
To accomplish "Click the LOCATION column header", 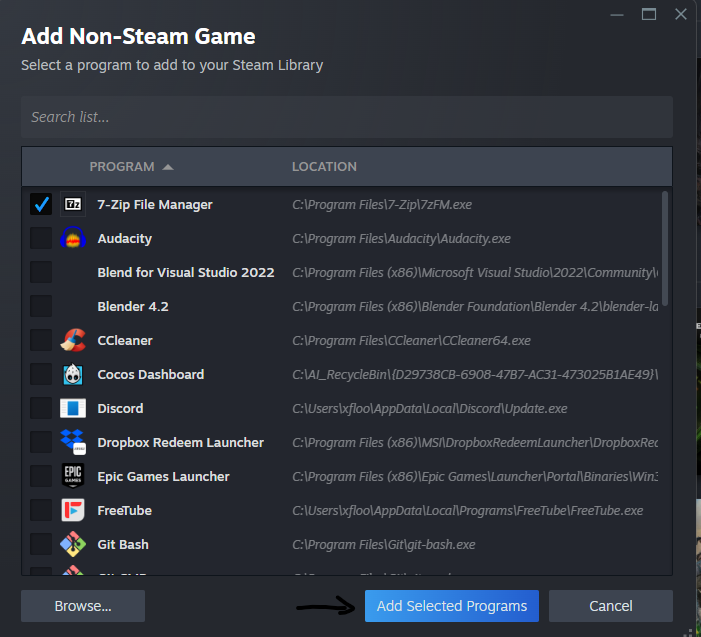I will pyautogui.click(x=324, y=167).
